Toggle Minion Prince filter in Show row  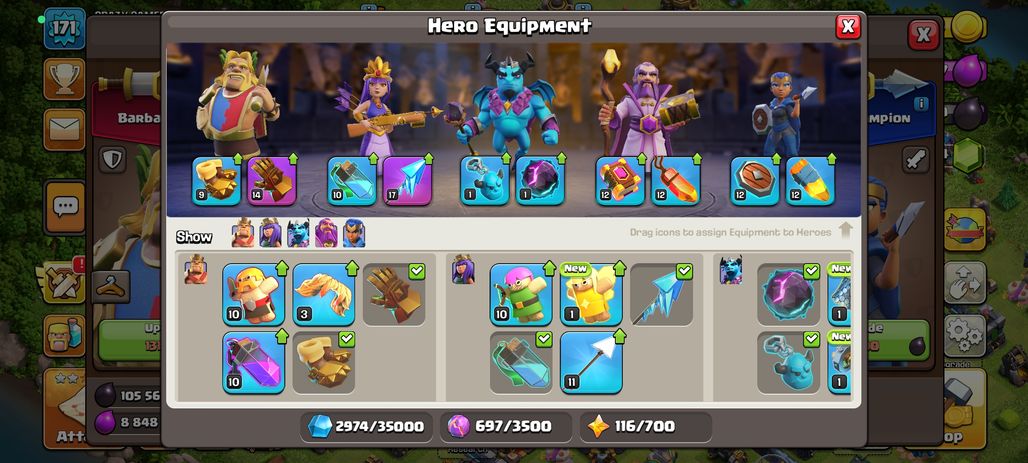298,233
